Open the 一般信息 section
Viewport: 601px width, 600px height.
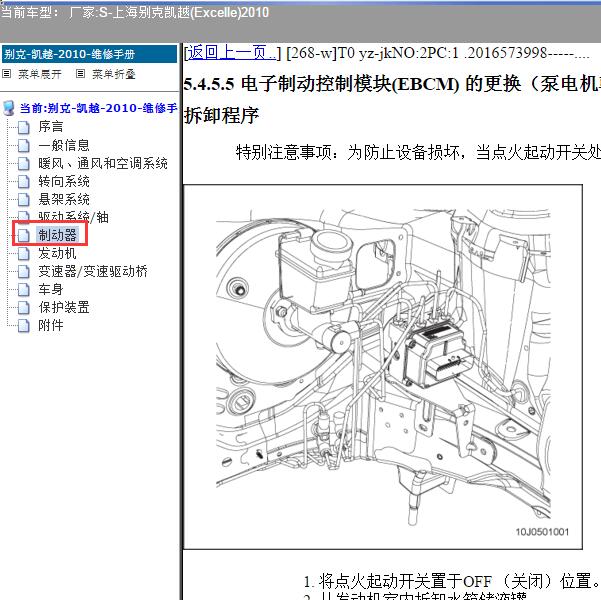click(x=64, y=145)
